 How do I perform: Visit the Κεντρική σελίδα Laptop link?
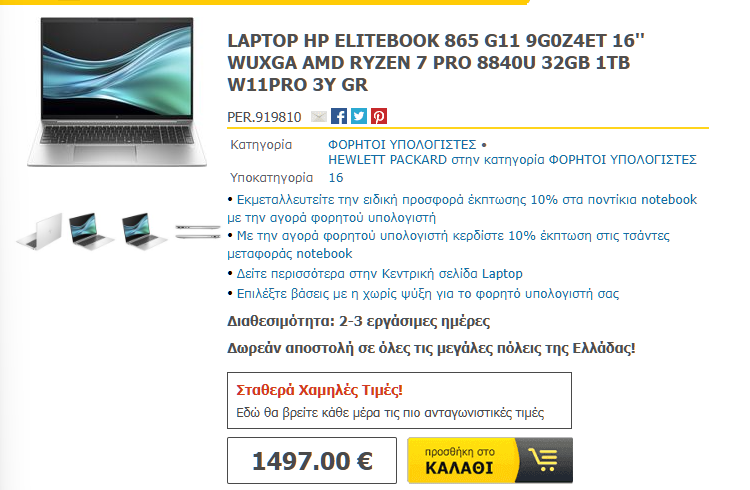[x=379, y=274]
